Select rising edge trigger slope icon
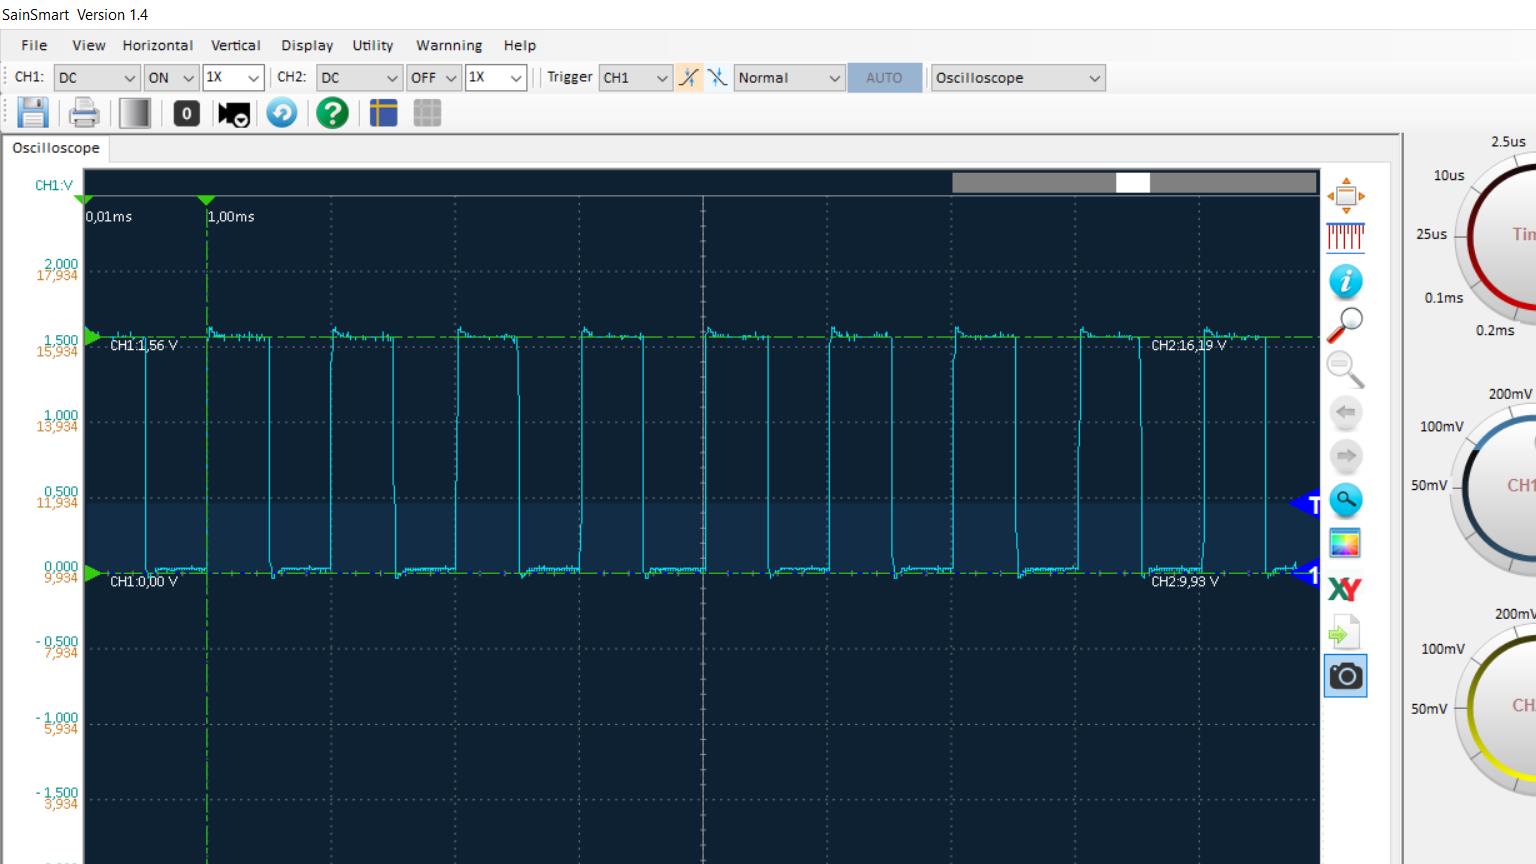Image resolution: width=1536 pixels, height=864 pixels. click(689, 77)
